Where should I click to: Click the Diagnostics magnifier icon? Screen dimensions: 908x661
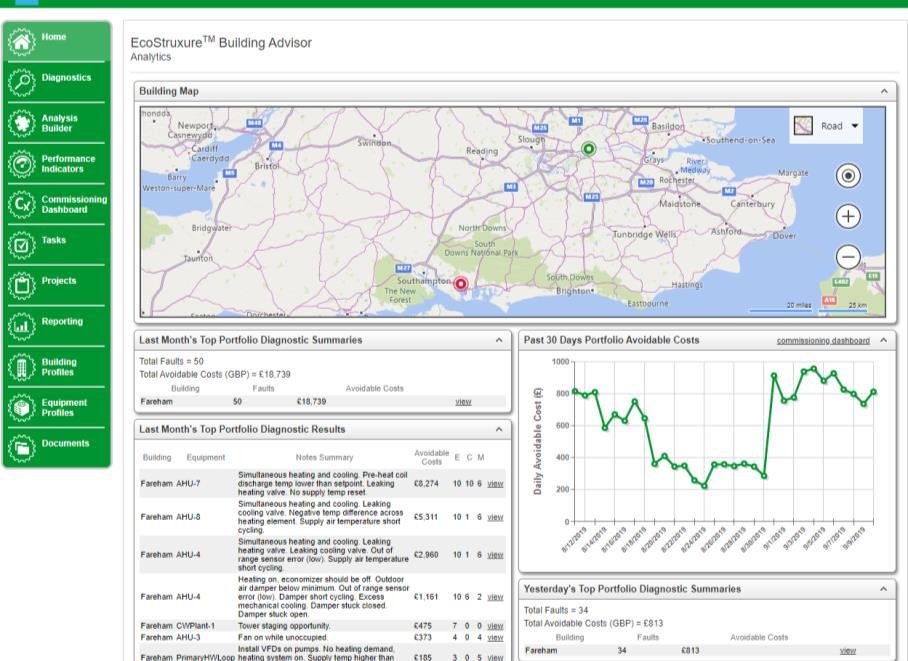pyautogui.click(x=21, y=82)
